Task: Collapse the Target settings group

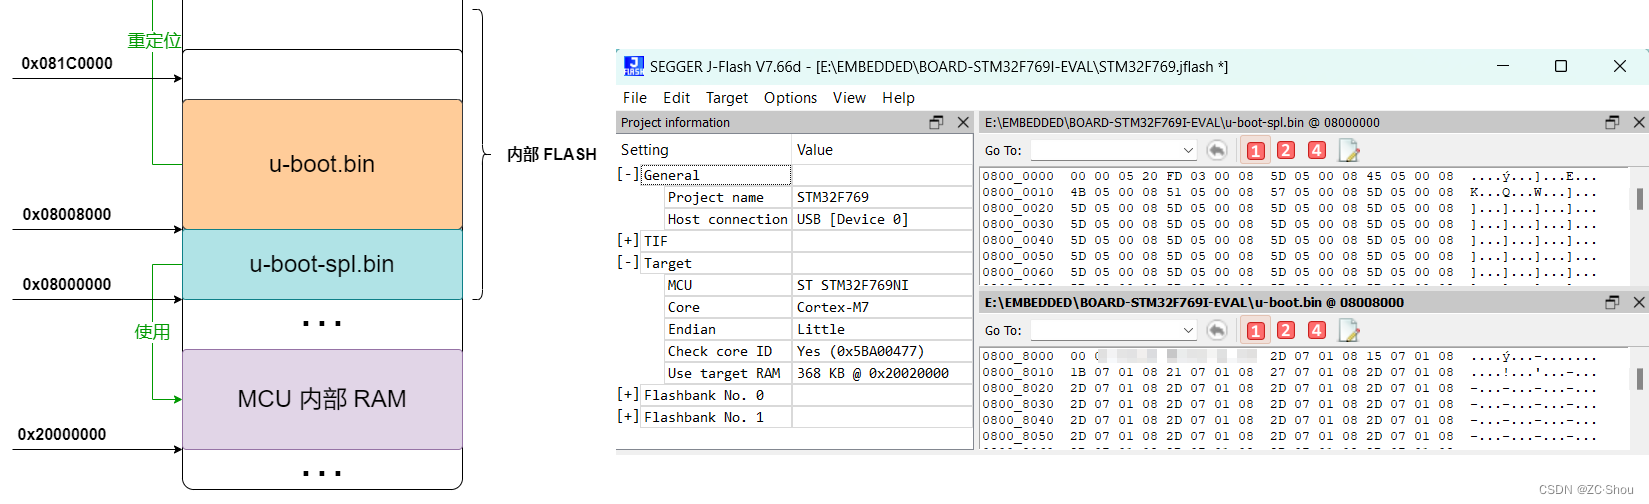Action: coord(628,263)
